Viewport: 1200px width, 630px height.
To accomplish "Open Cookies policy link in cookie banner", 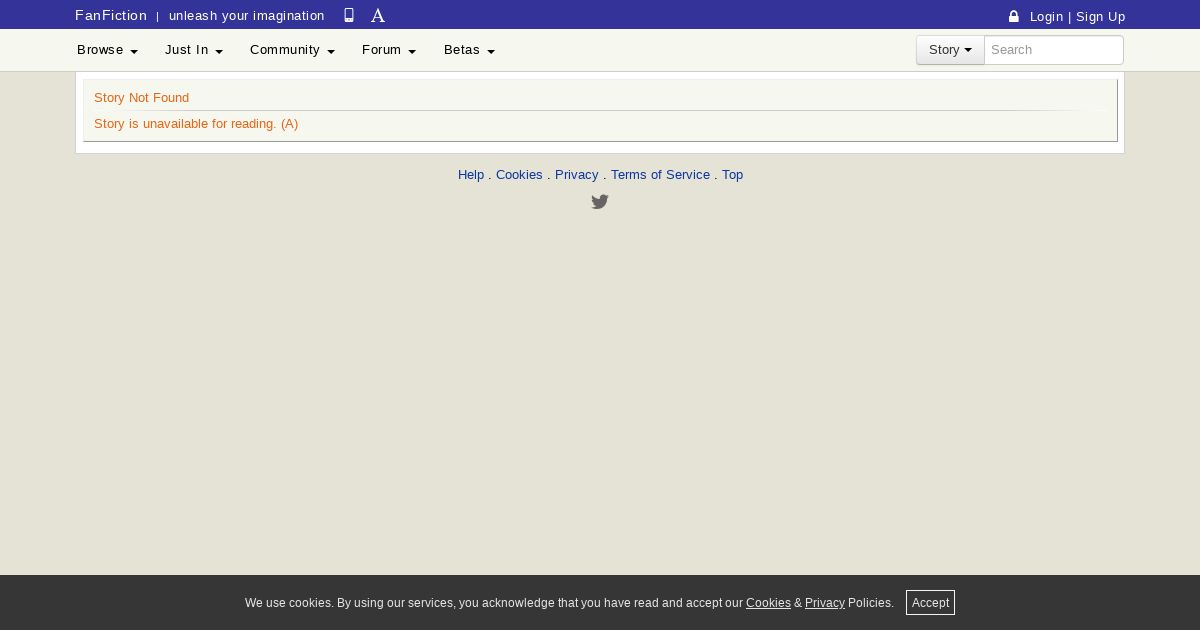I will (x=768, y=603).
